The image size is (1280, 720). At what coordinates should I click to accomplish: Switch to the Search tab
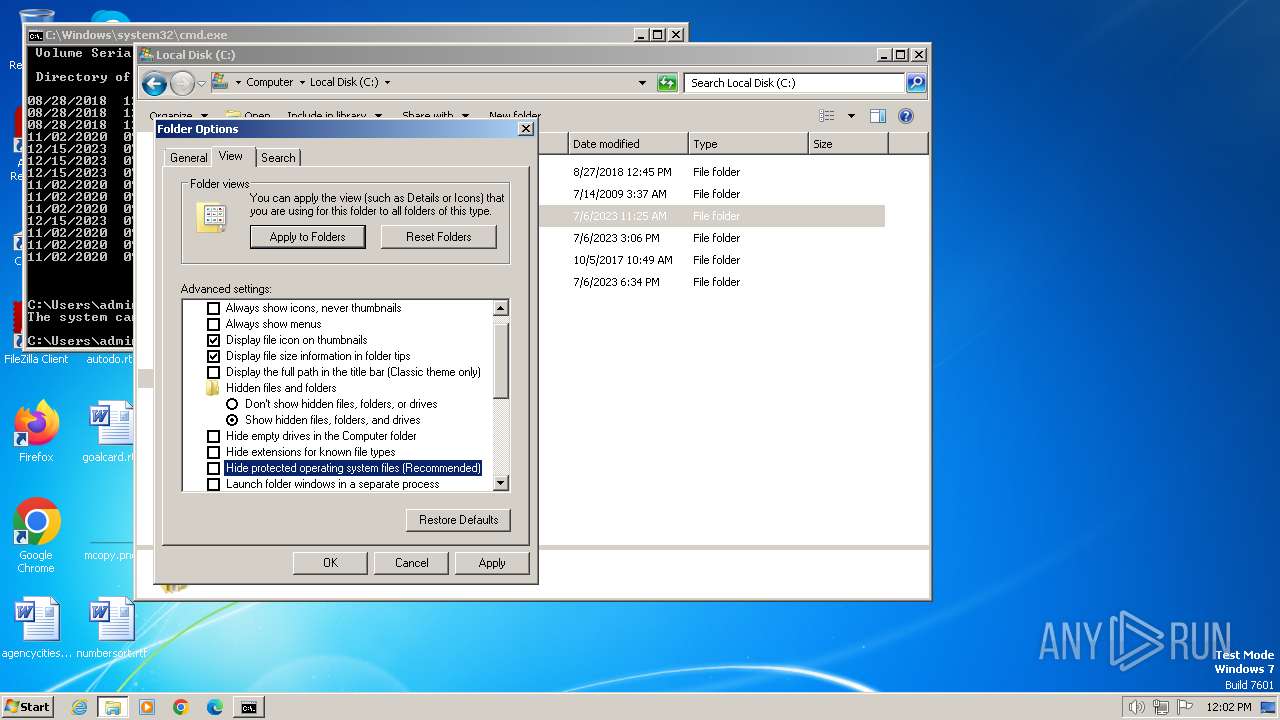[278, 158]
